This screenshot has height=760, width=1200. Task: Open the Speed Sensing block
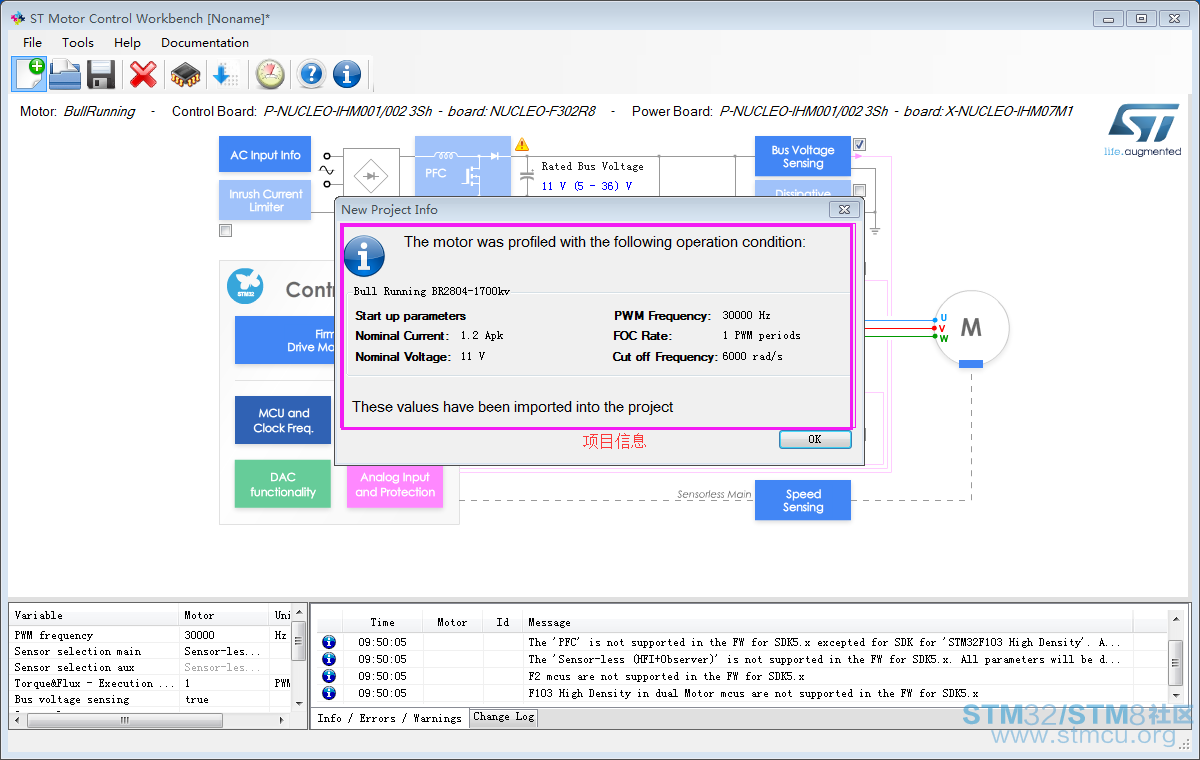tap(803, 500)
